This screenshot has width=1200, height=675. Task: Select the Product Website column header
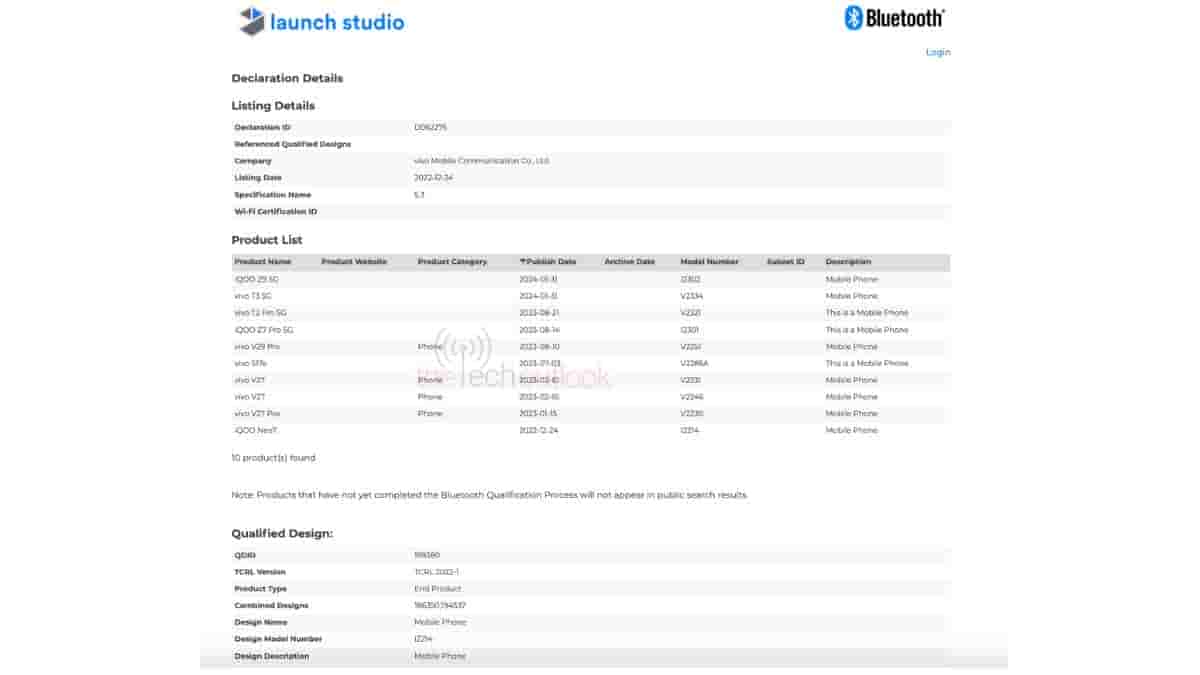354,262
